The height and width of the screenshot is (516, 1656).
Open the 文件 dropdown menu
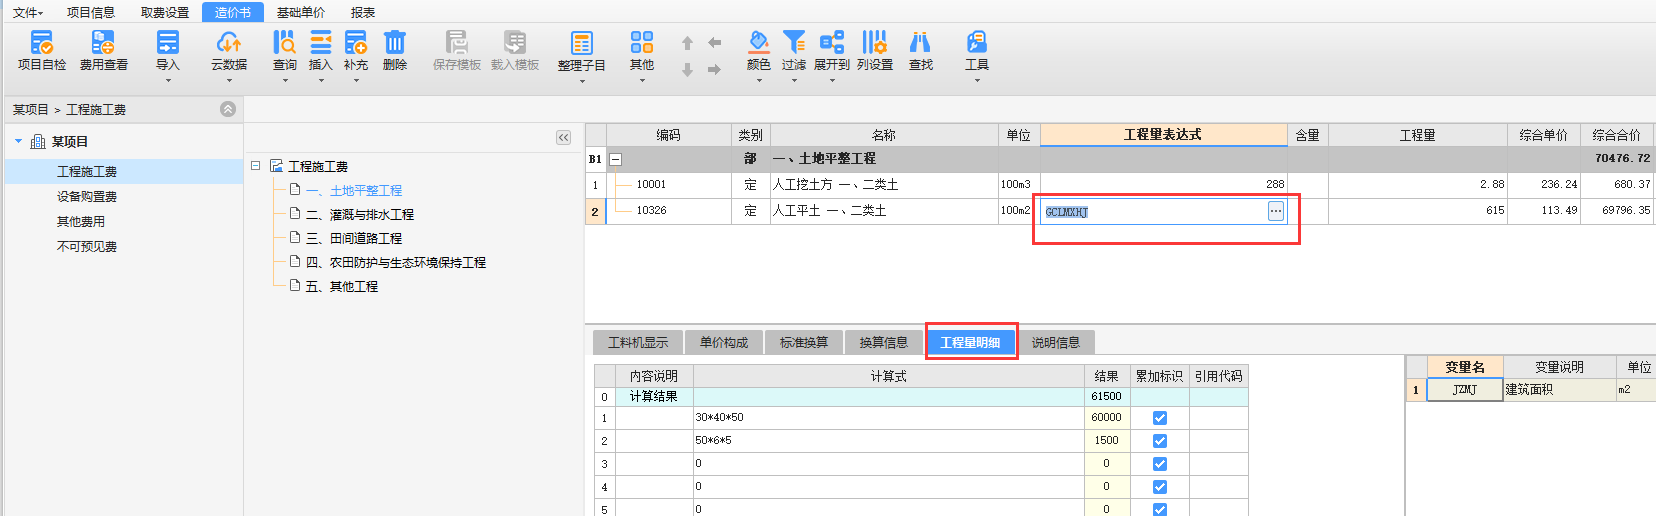(x=28, y=12)
